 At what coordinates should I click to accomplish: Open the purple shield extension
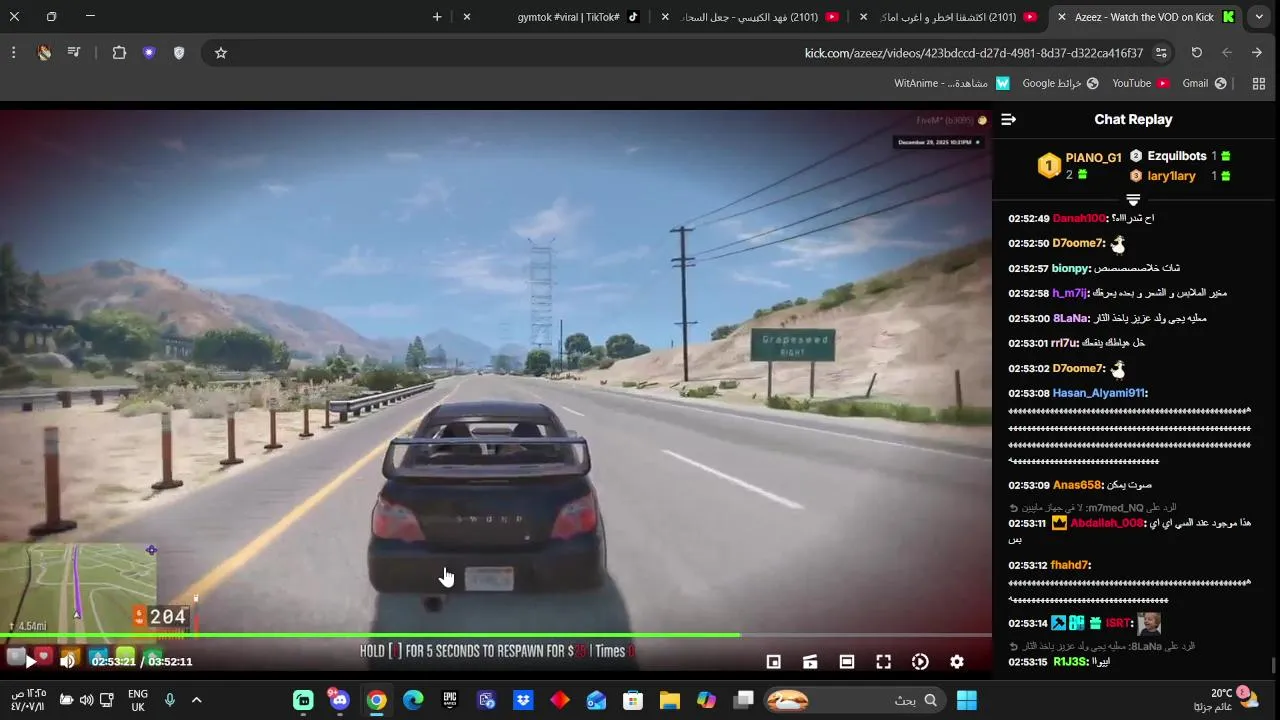pyautogui.click(x=149, y=53)
